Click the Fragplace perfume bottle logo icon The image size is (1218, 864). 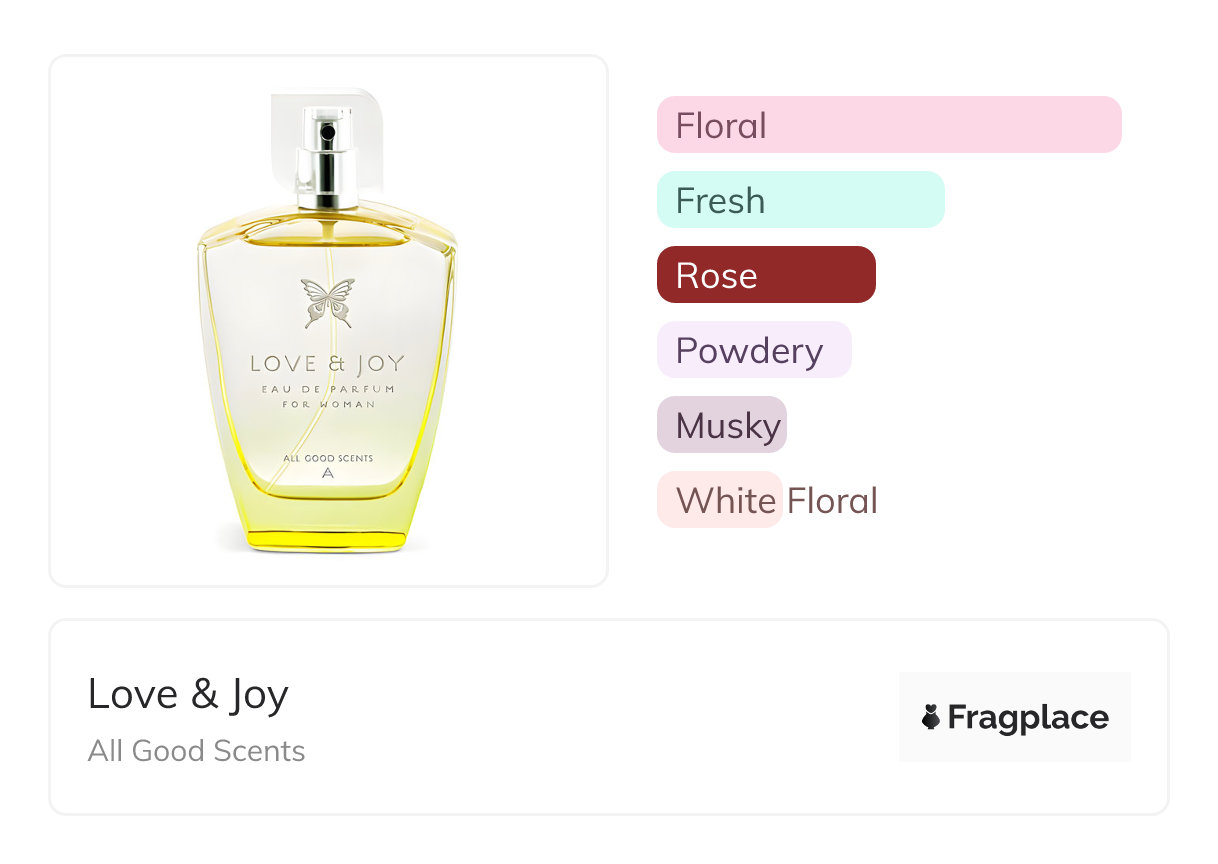[931, 717]
